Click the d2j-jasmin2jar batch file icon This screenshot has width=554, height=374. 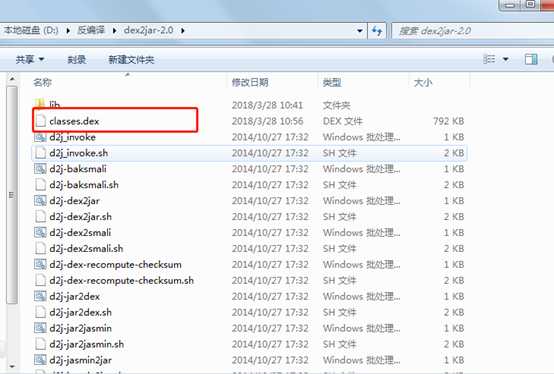(40, 360)
